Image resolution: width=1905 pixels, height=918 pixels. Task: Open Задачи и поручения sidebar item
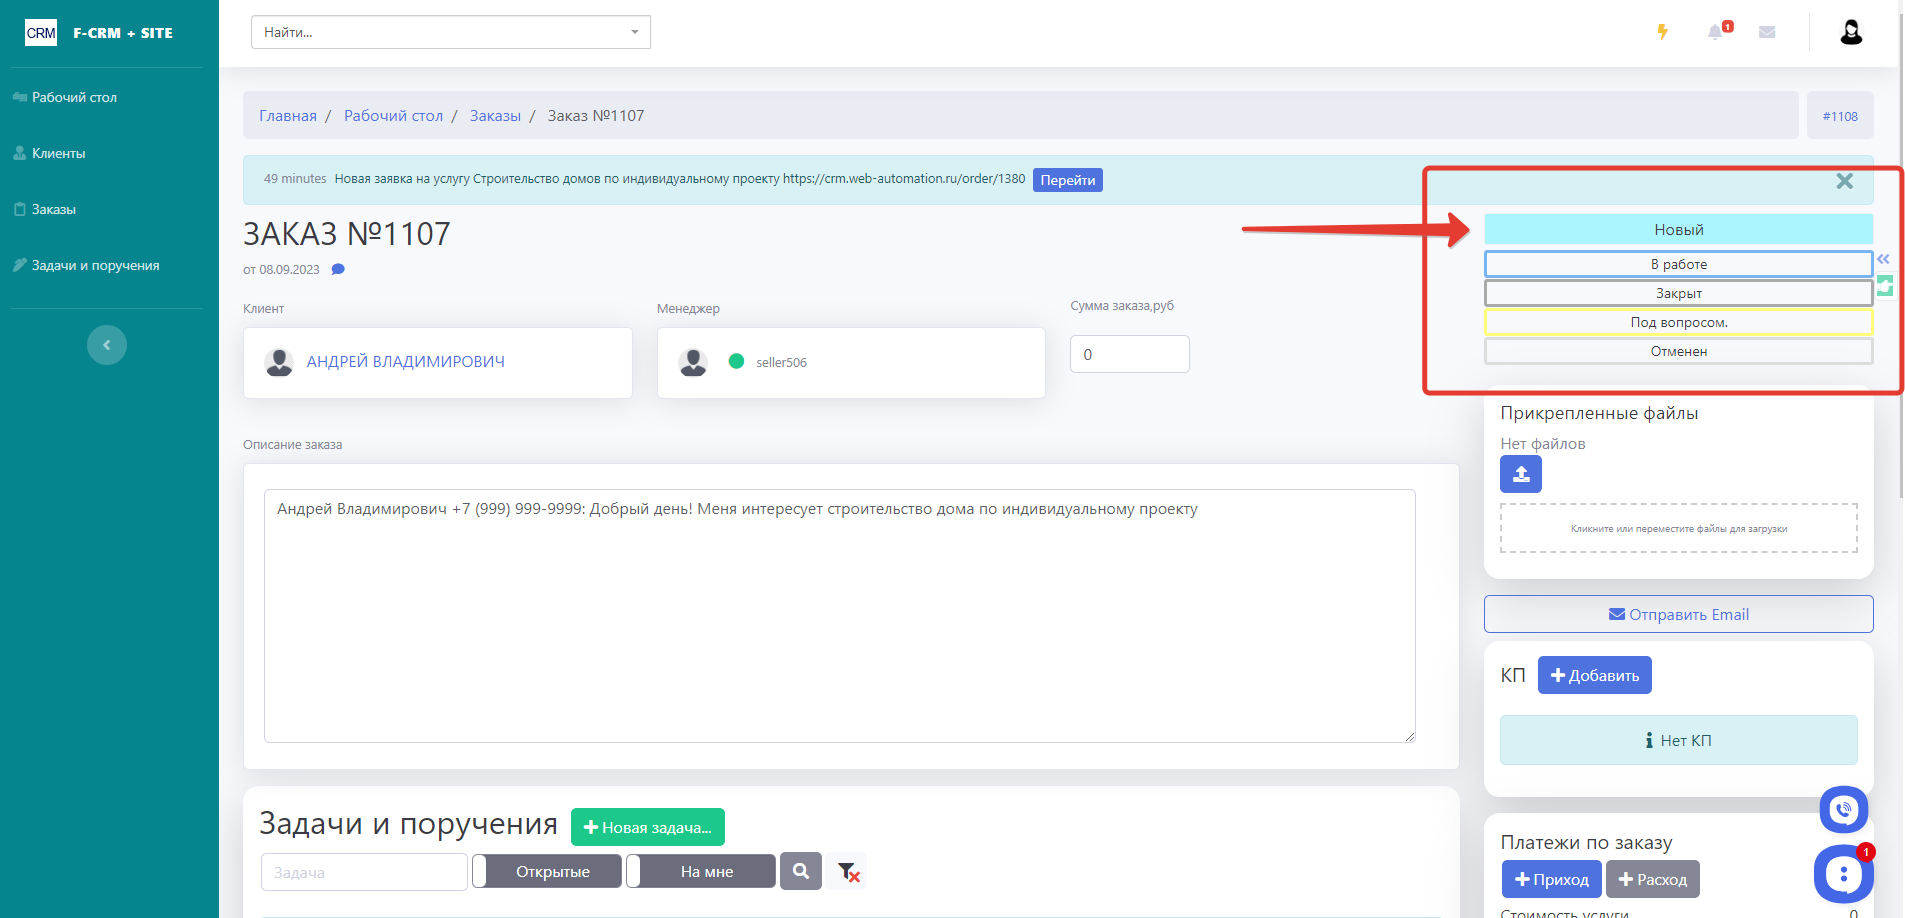coord(95,265)
